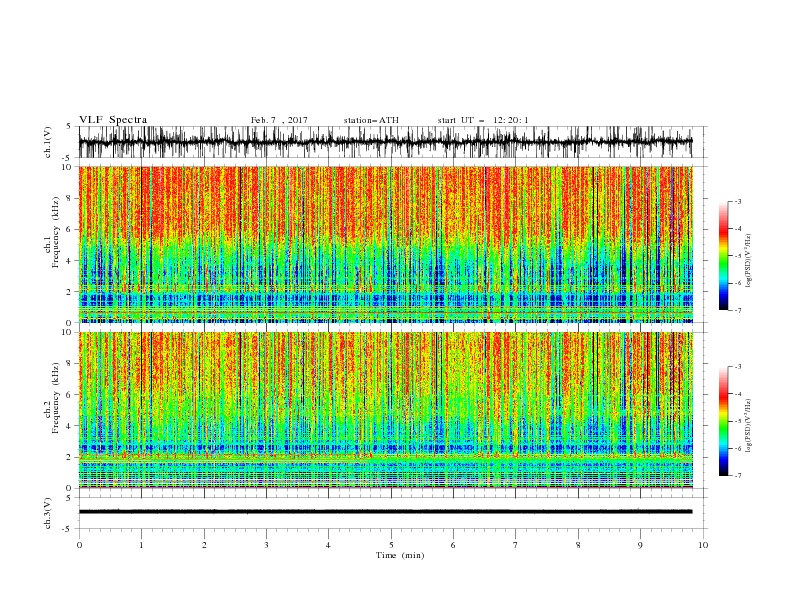Click the "ch.1(V)" waveform axis label
Image resolution: width=792 pixels, height=612 pixels.
48,142
